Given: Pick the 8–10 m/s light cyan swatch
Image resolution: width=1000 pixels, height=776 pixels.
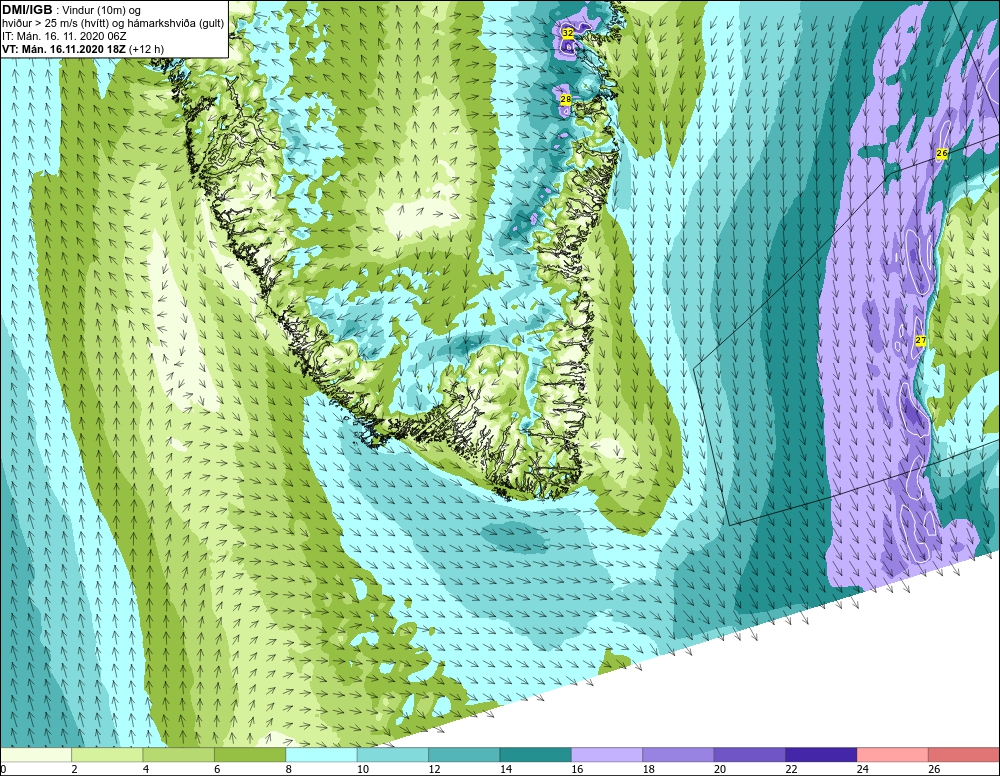Looking at the screenshot, I should [321, 755].
